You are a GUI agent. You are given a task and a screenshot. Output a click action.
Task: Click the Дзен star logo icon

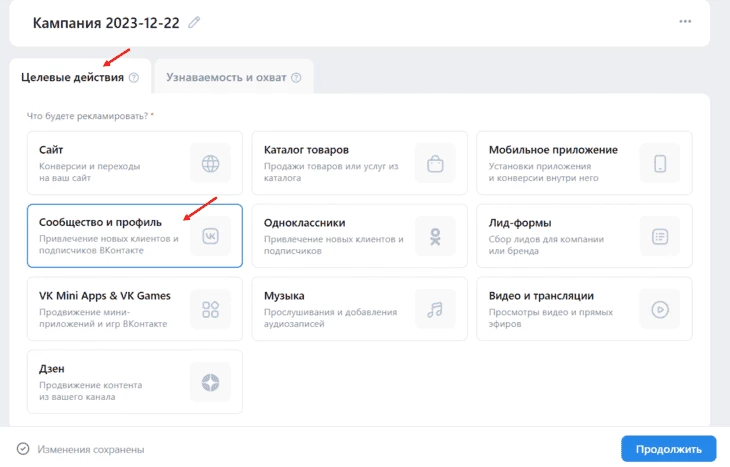210,382
